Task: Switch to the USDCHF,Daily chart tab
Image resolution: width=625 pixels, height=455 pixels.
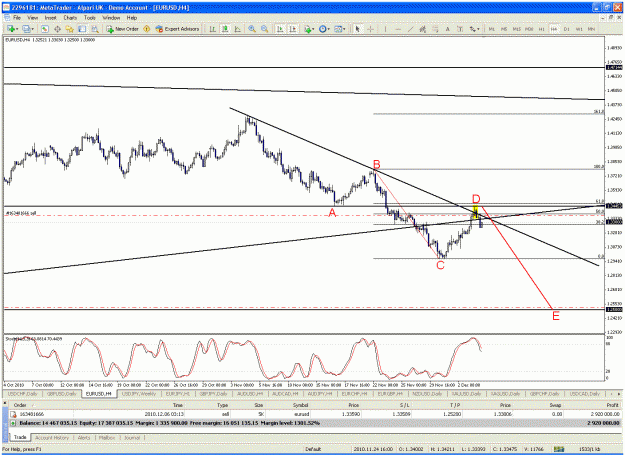Action: click(23, 394)
